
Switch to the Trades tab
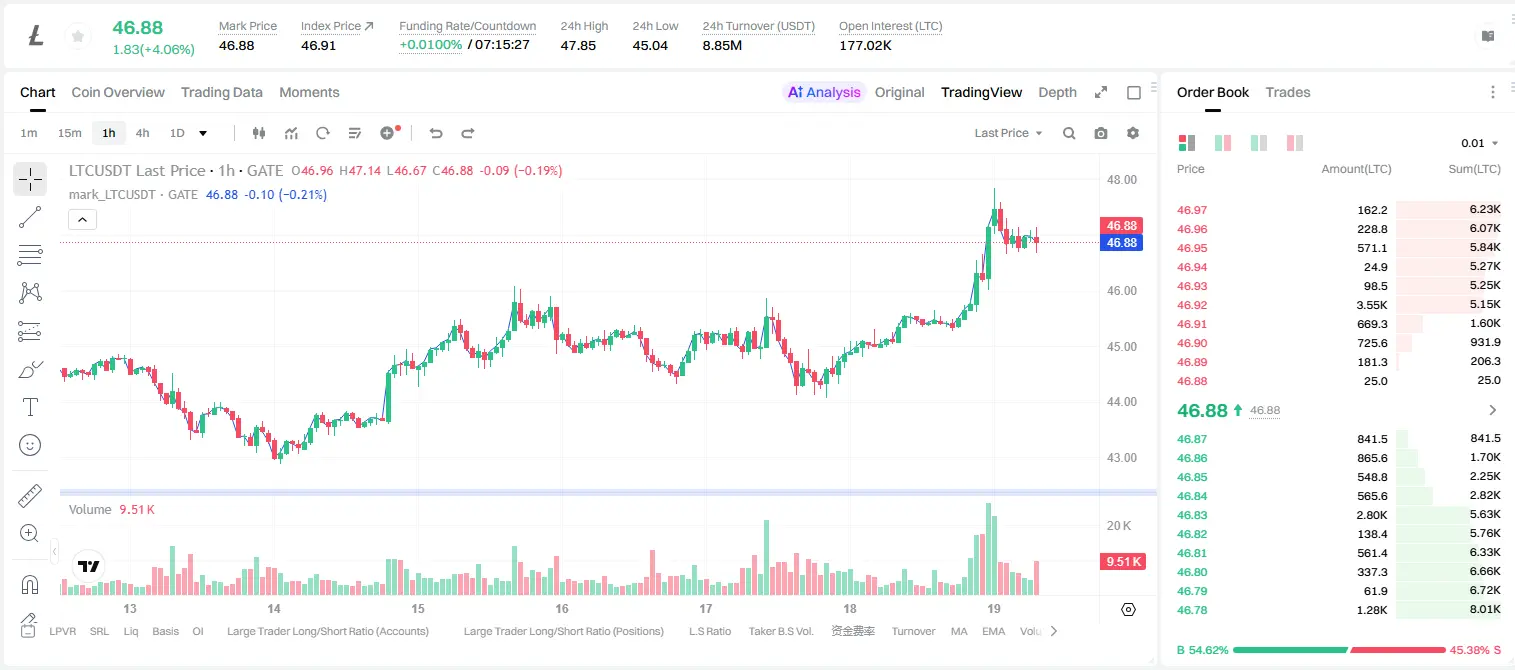pos(1287,92)
